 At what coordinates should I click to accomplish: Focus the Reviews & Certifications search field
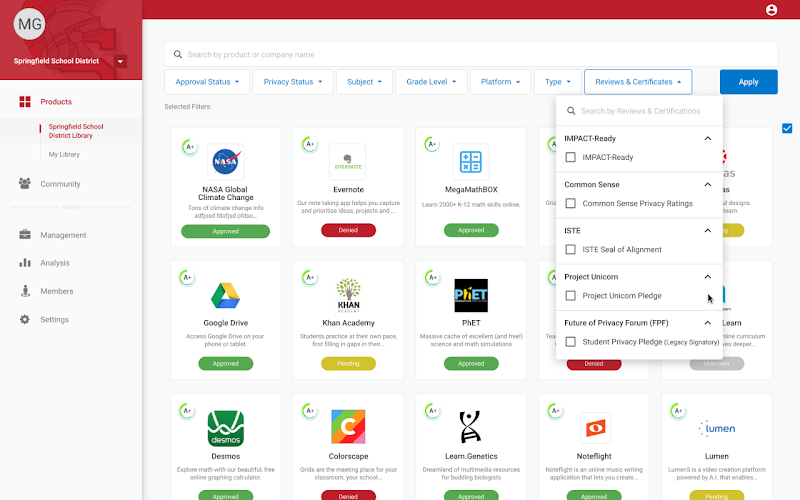click(x=640, y=111)
